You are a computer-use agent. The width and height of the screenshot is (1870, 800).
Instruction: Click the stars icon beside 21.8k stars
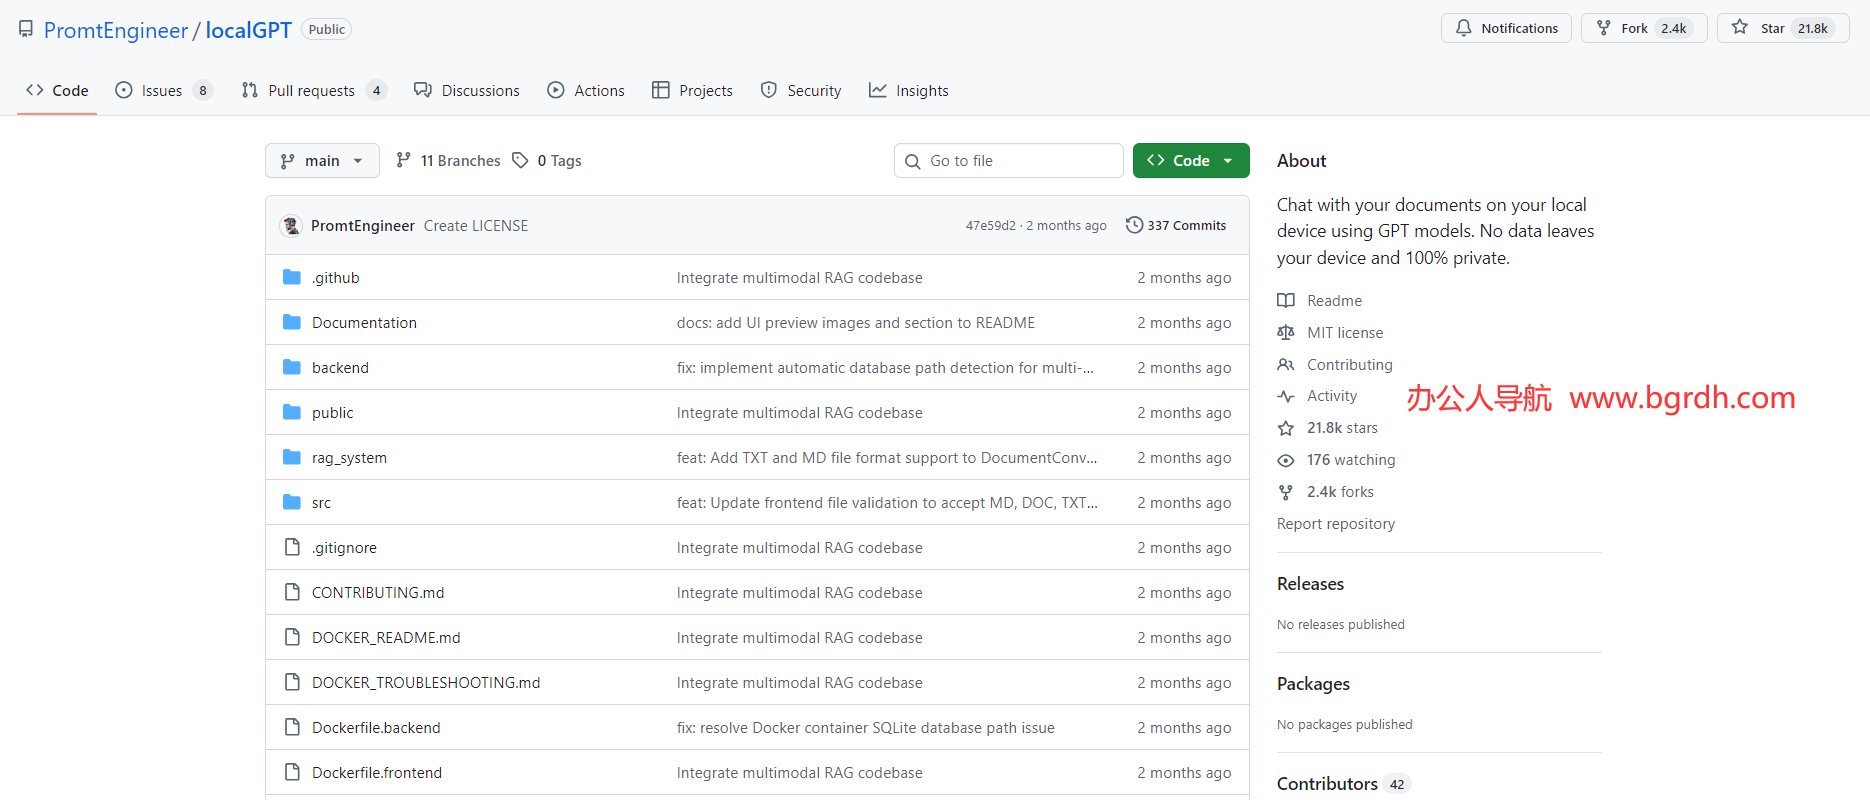point(1286,428)
